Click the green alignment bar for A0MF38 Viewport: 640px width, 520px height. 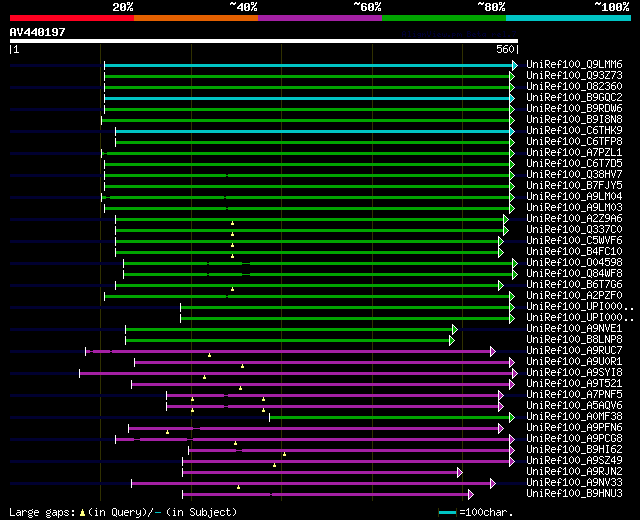(389, 418)
